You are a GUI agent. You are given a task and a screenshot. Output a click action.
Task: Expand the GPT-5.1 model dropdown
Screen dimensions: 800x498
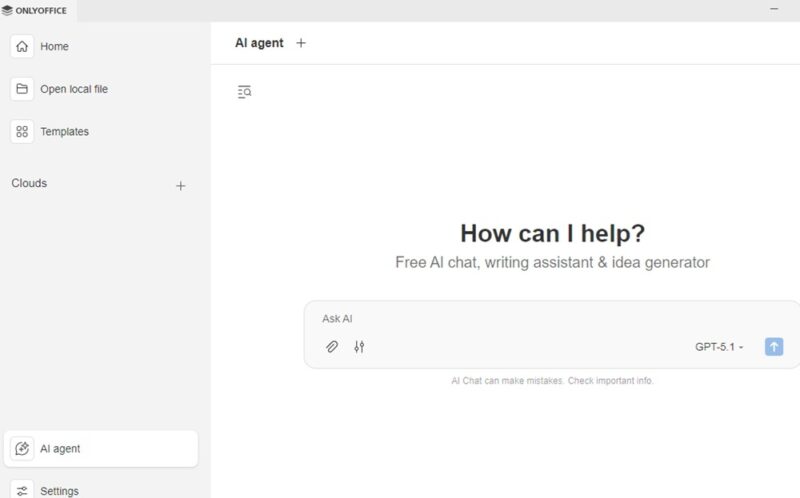(x=719, y=347)
